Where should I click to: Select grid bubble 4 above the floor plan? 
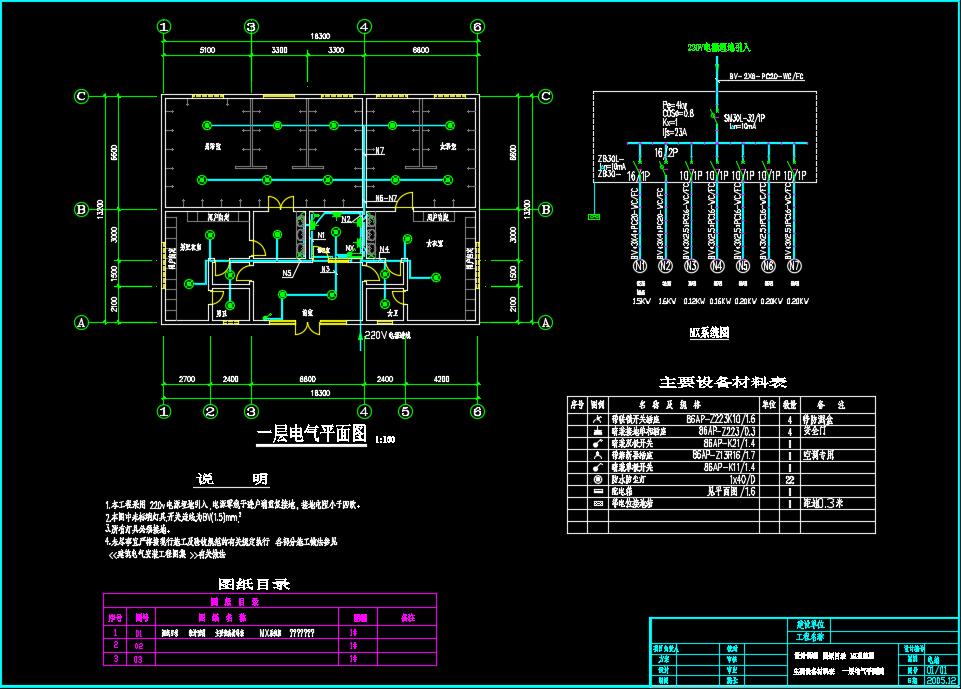364,26
